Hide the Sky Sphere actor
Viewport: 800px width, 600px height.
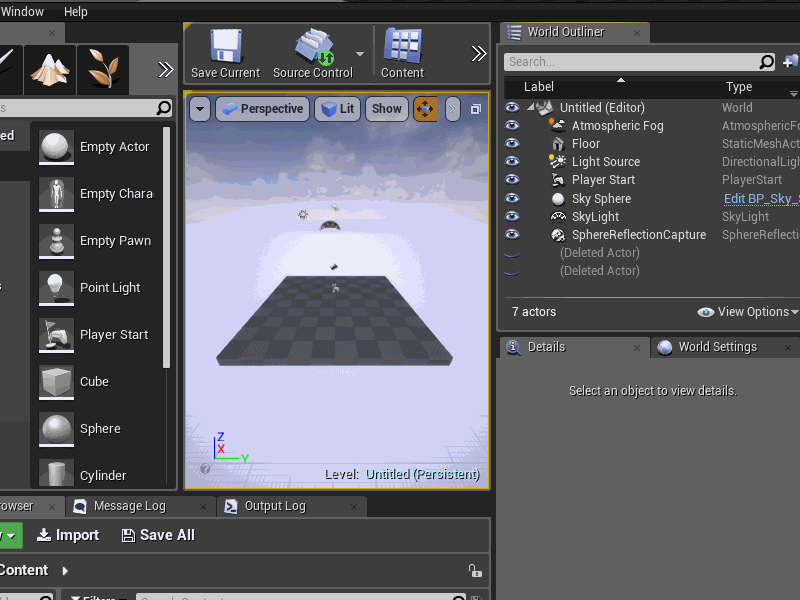pyautogui.click(x=512, y=198)
